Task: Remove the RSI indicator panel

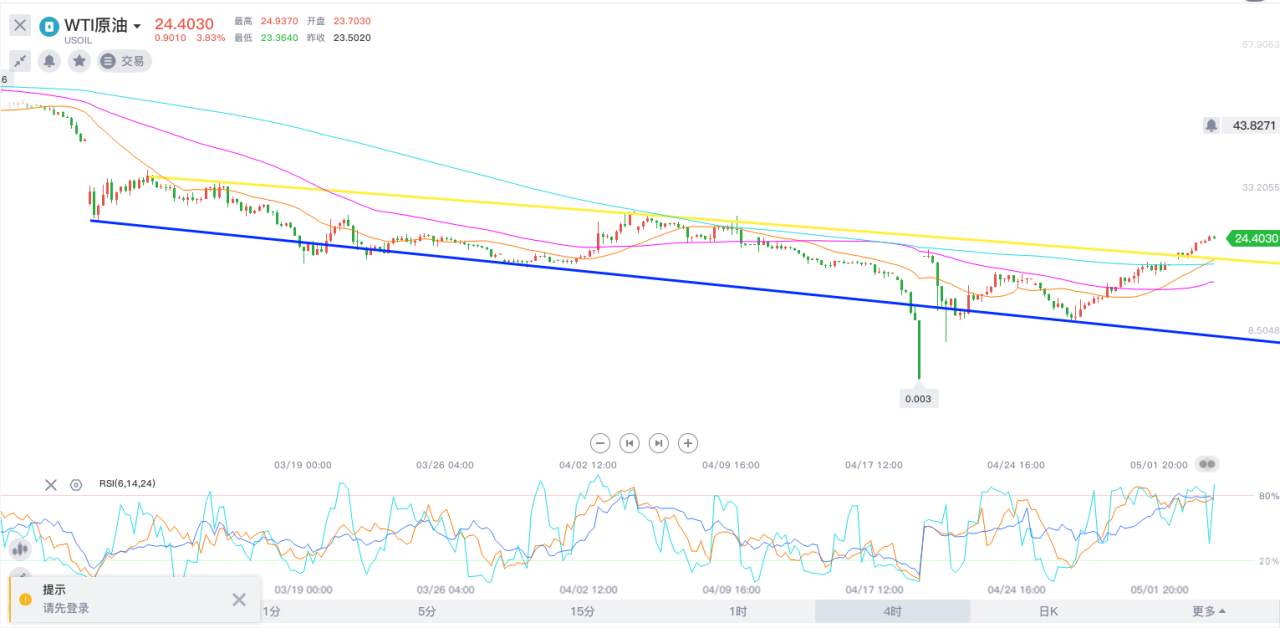Action: pos(51,485)
